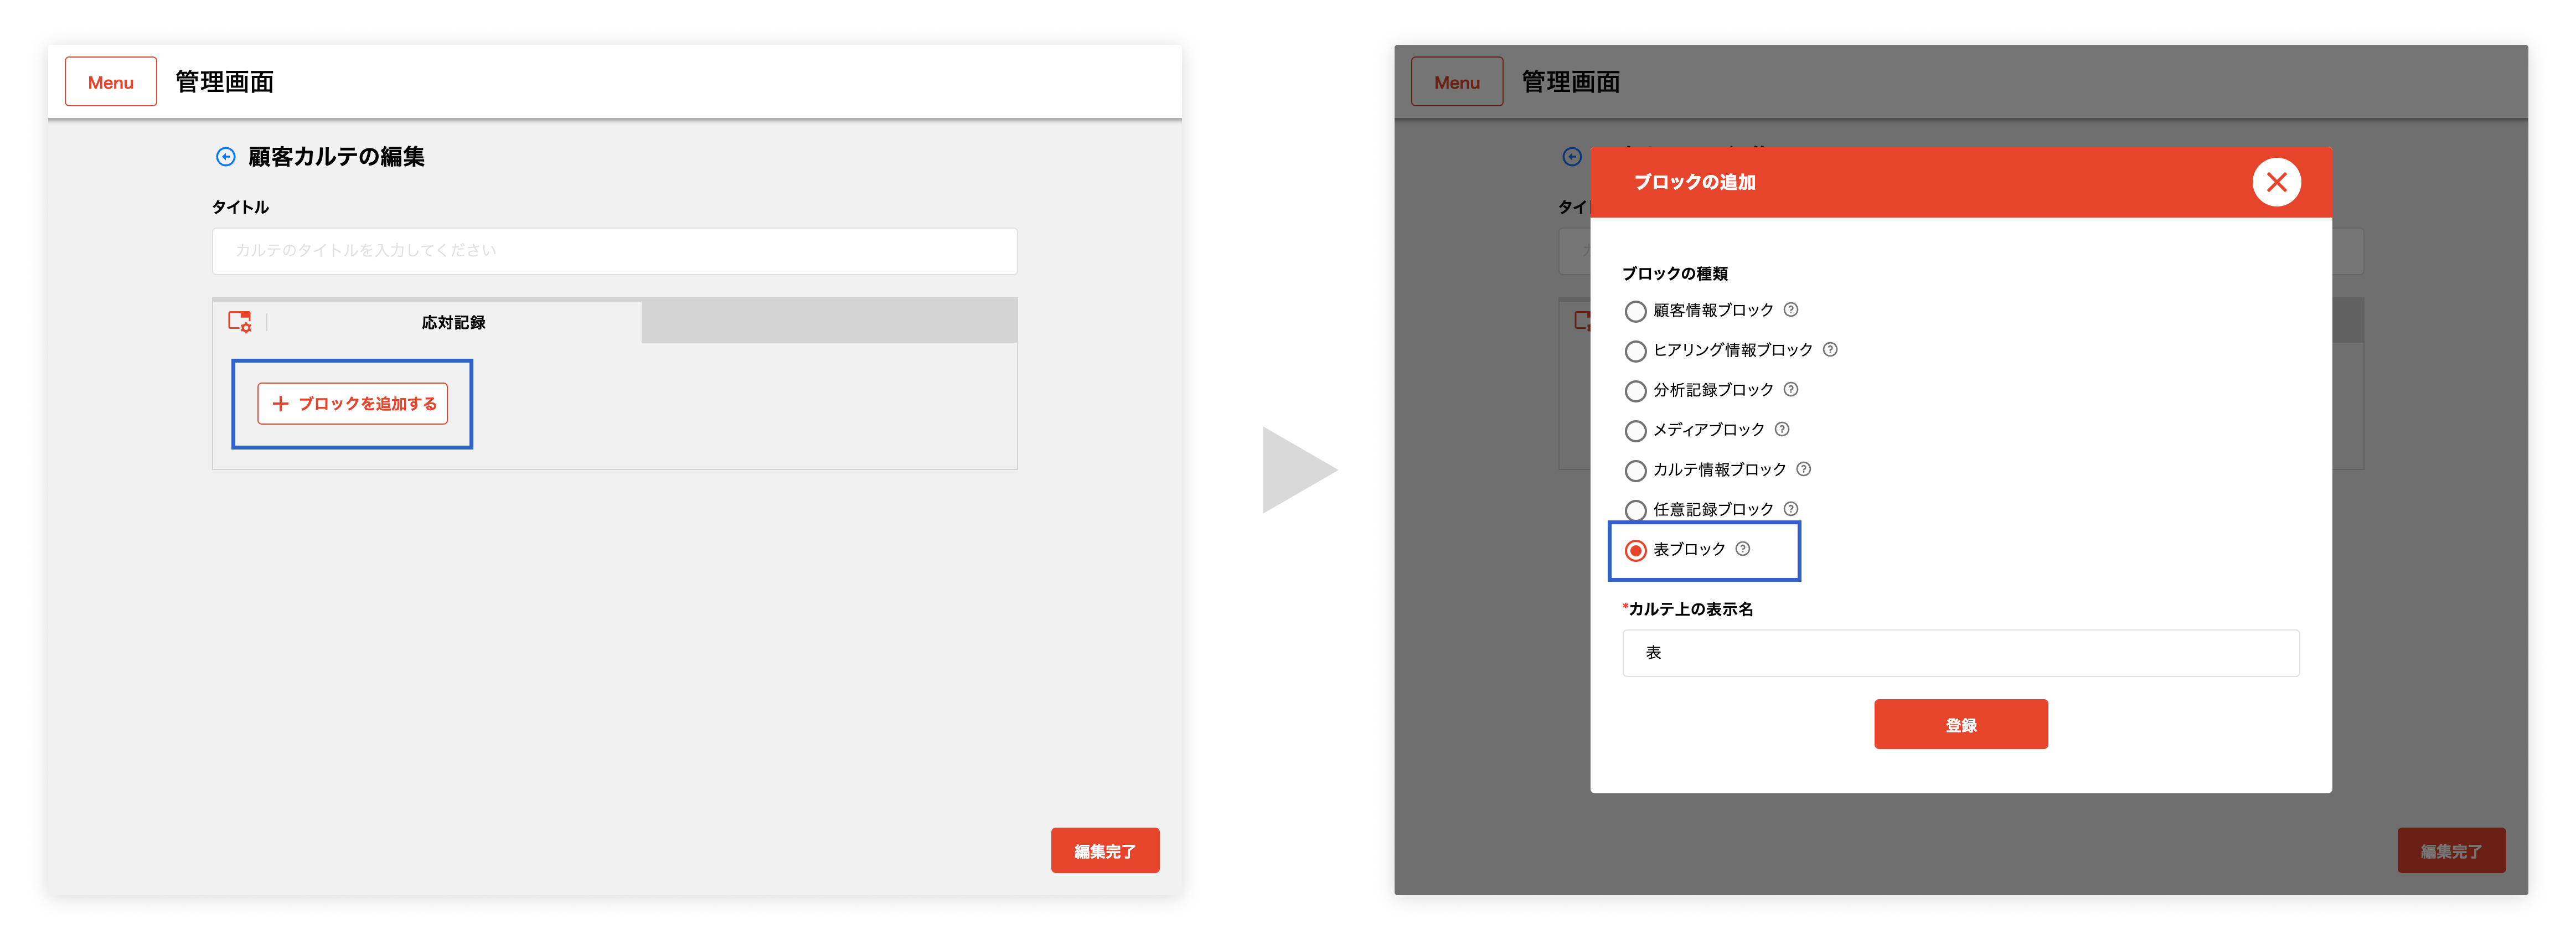Click help icon next to ヒアリング情報ブロック

(1830, 350)
